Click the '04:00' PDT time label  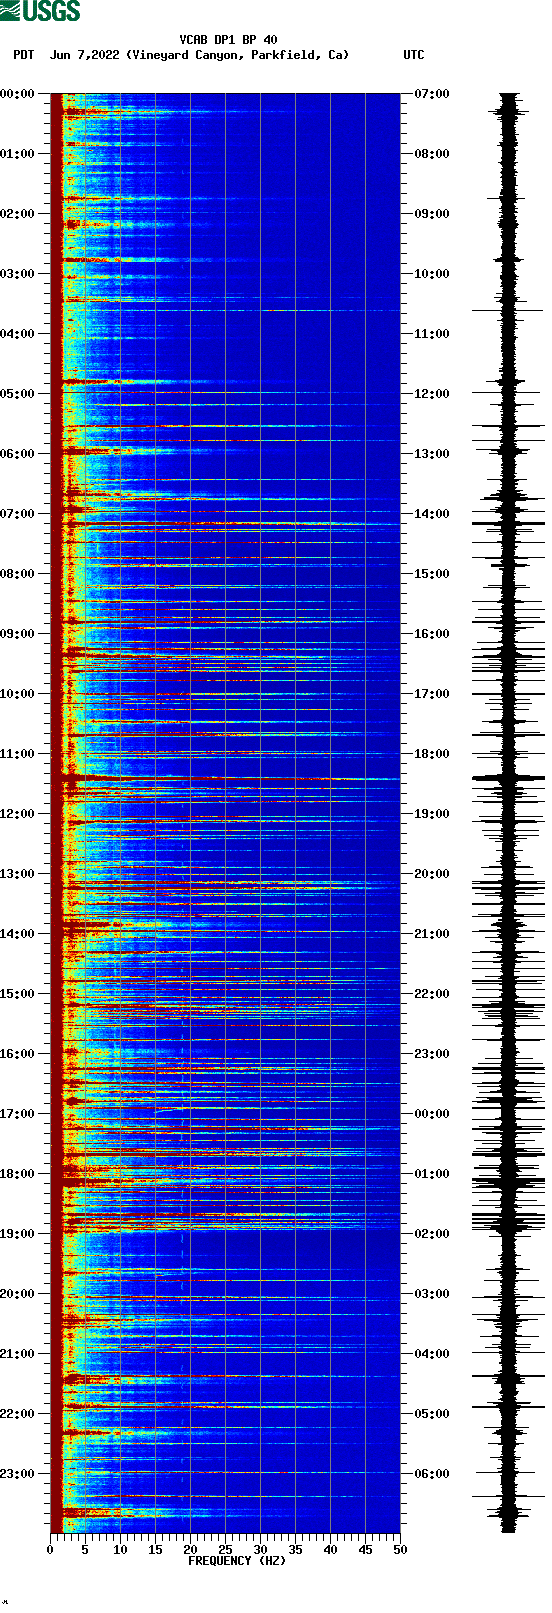point(18,334)
